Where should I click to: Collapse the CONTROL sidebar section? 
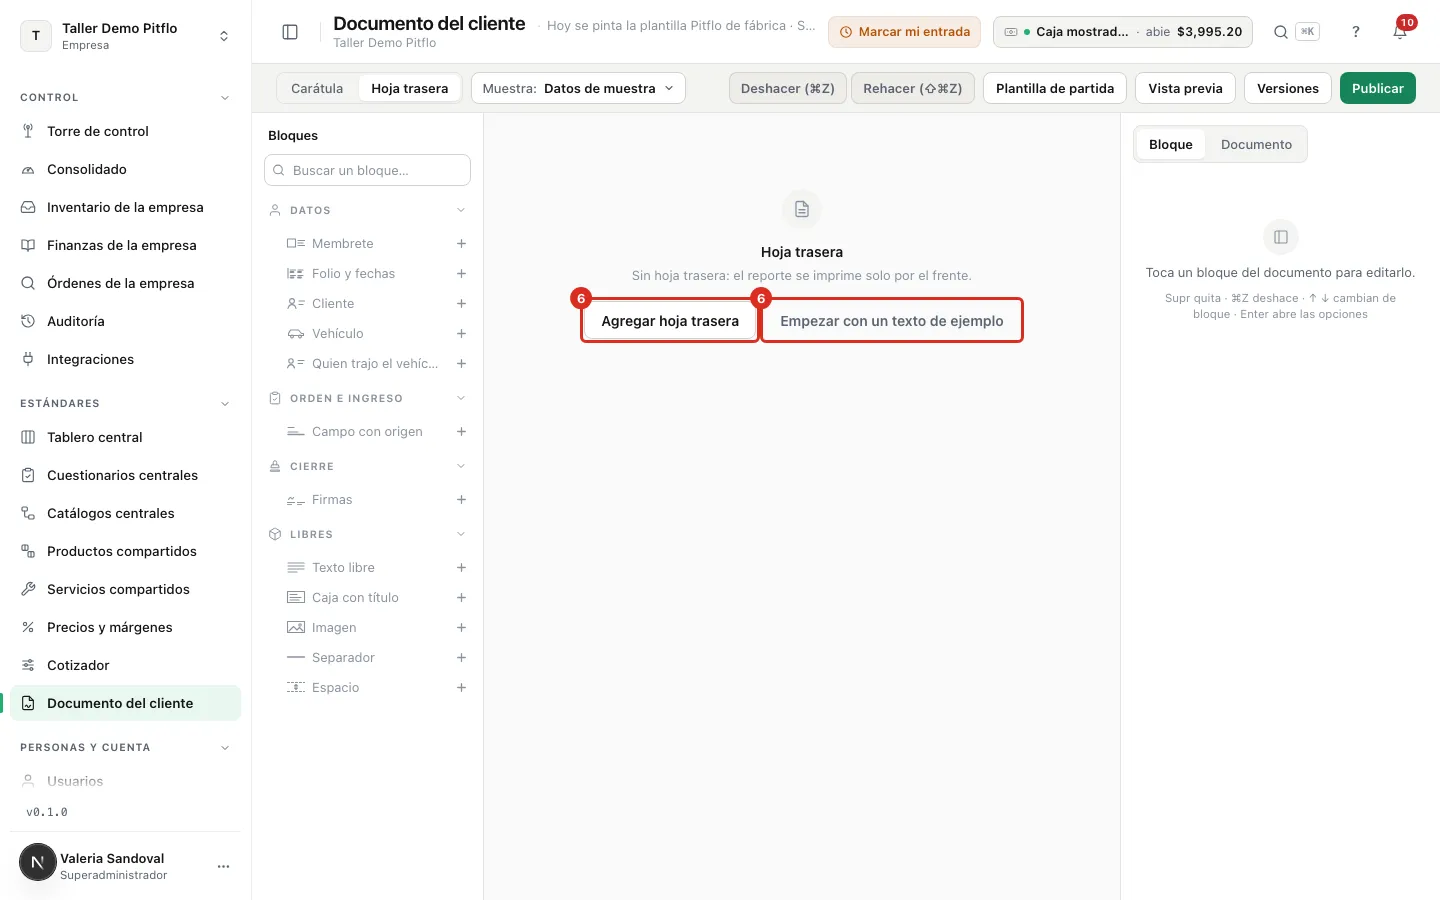coord(225,98)
